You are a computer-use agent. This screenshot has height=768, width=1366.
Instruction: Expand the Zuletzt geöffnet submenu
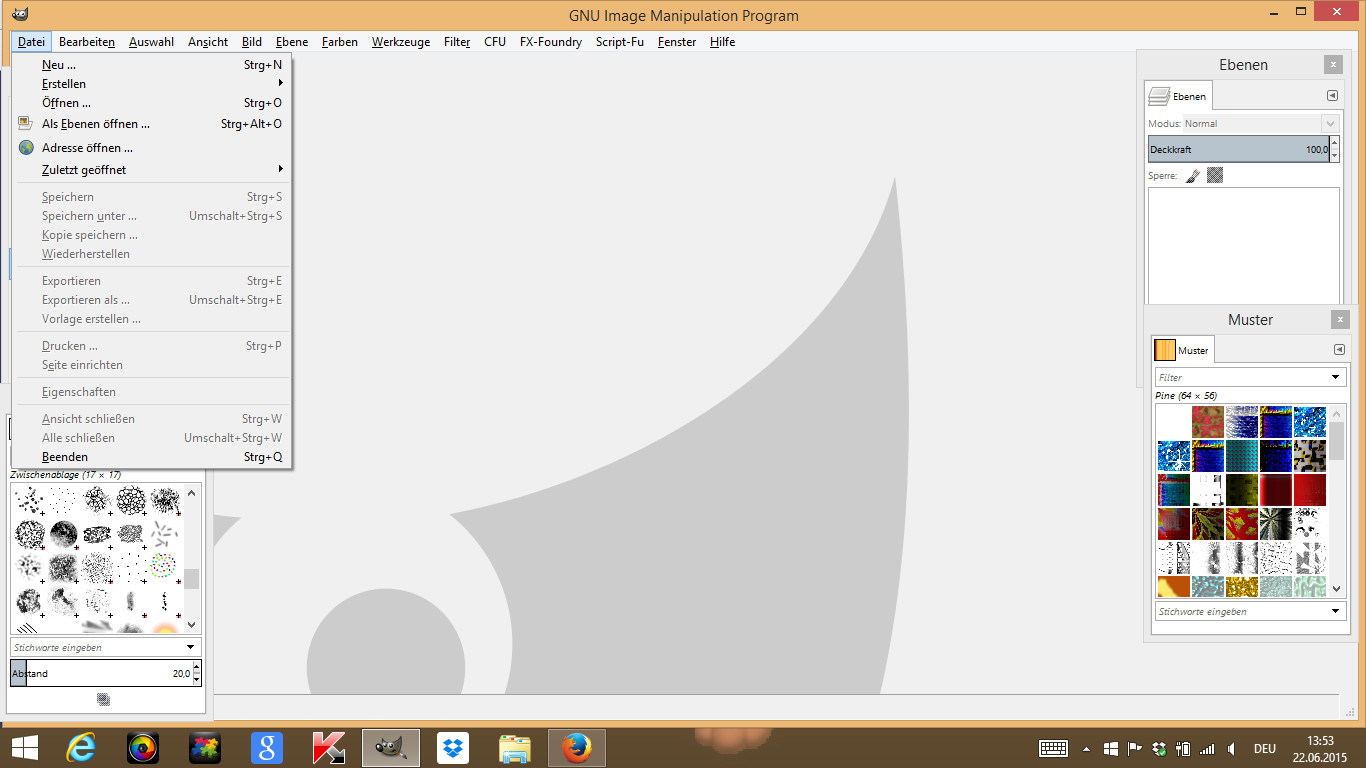coord(152,170)
